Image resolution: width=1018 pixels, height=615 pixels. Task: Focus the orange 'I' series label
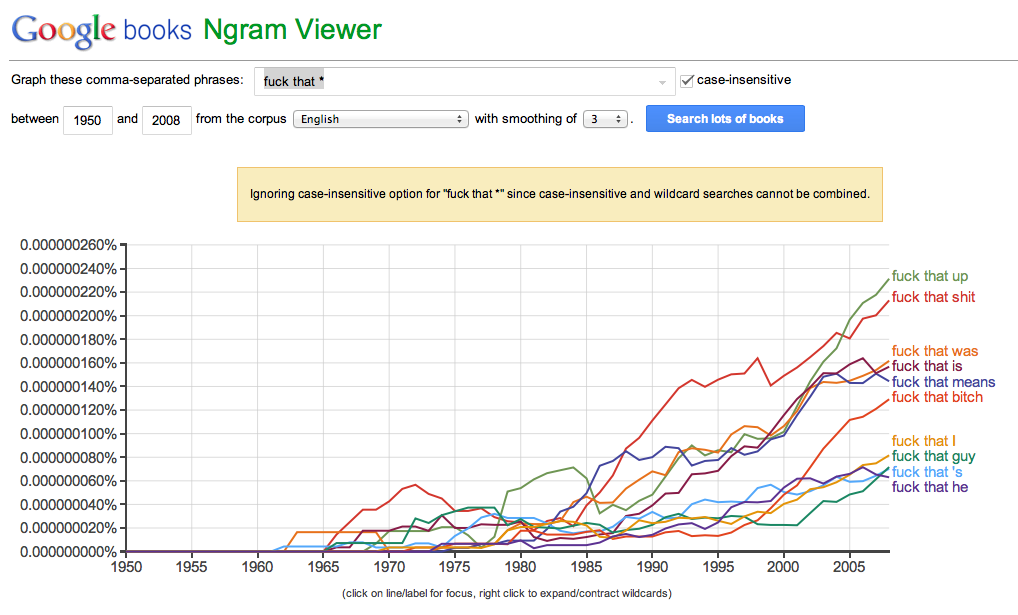(x=923, y=441)
